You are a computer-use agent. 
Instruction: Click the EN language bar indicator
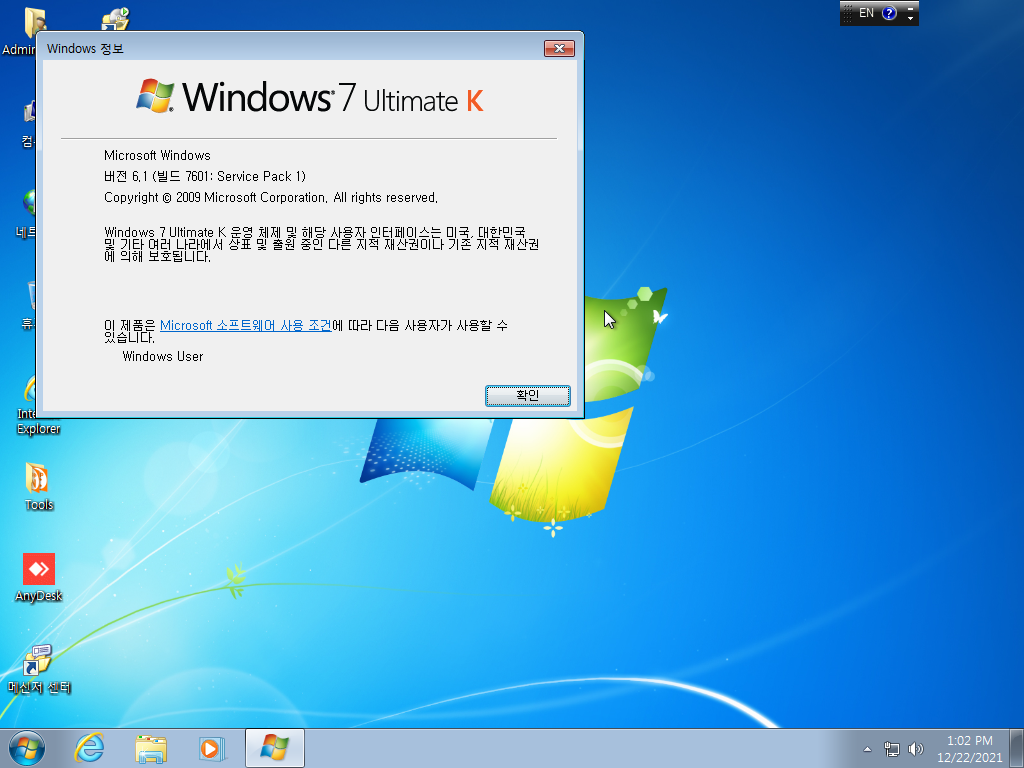[x=866, y=13]
